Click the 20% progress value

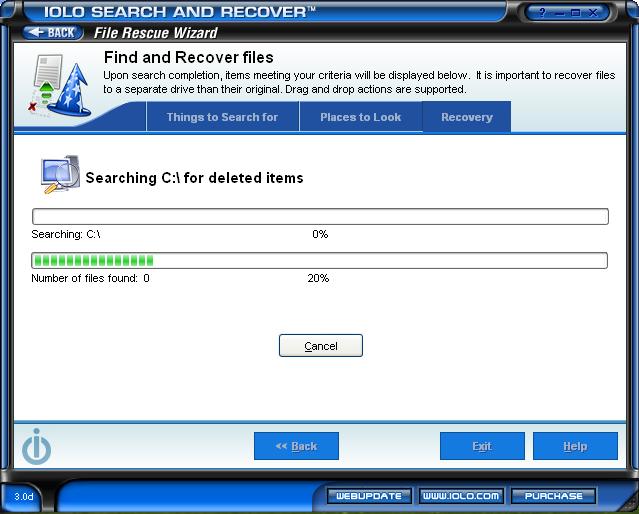[x=318, y=278]
